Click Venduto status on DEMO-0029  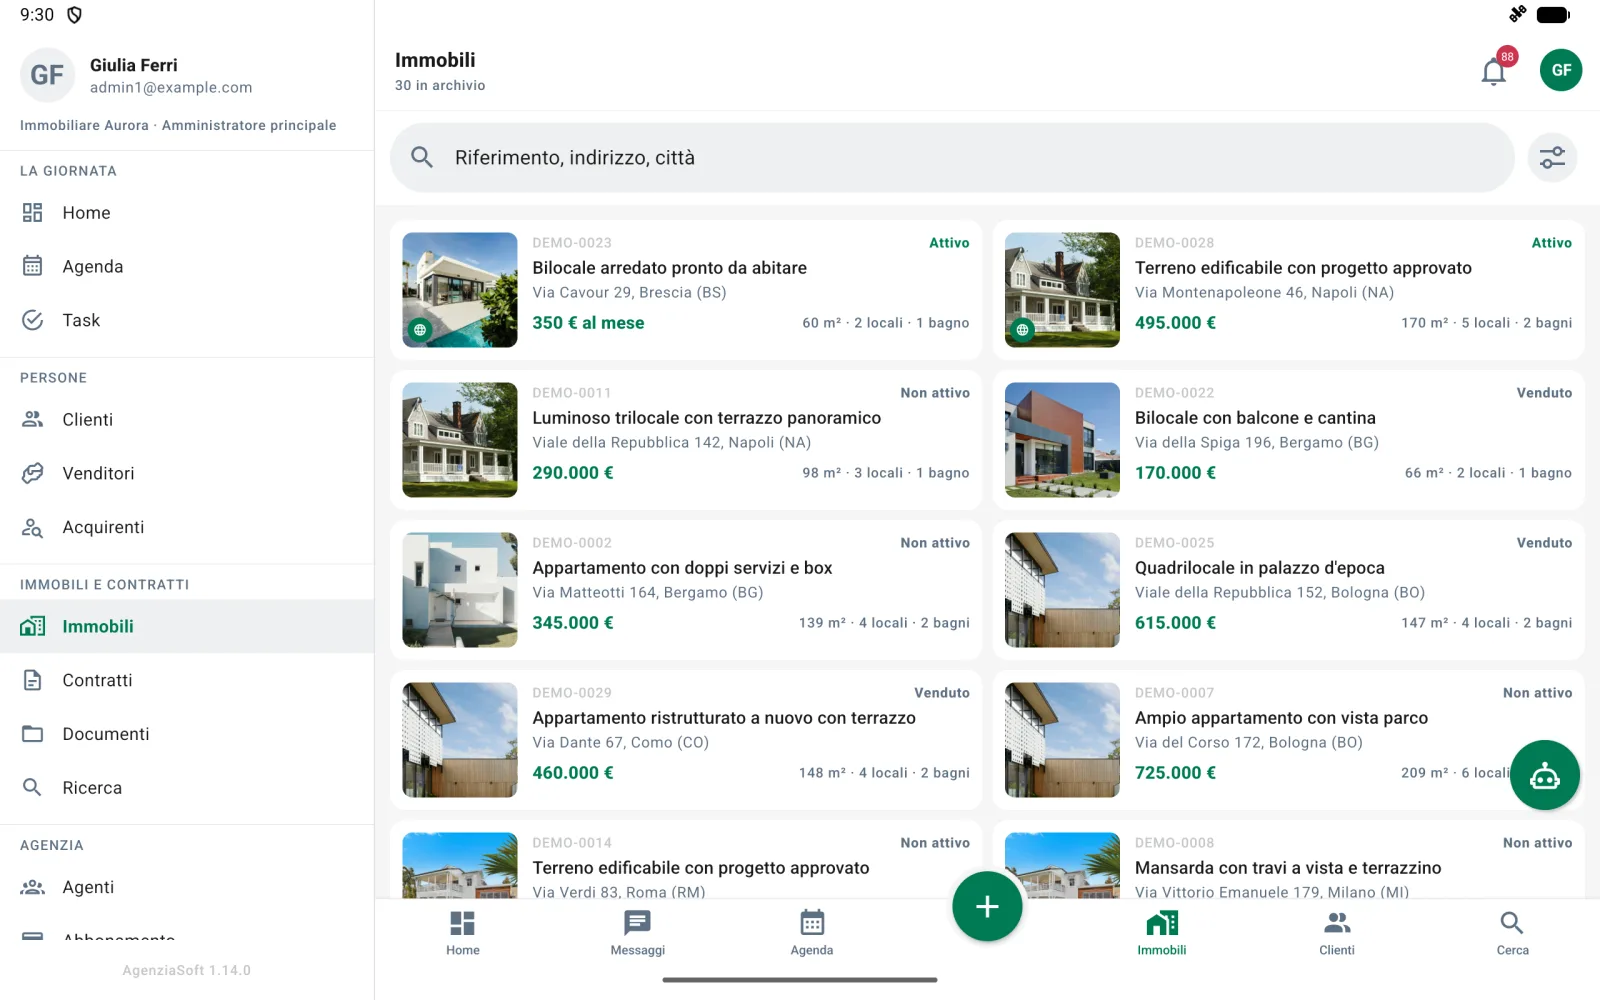[942, 693]
